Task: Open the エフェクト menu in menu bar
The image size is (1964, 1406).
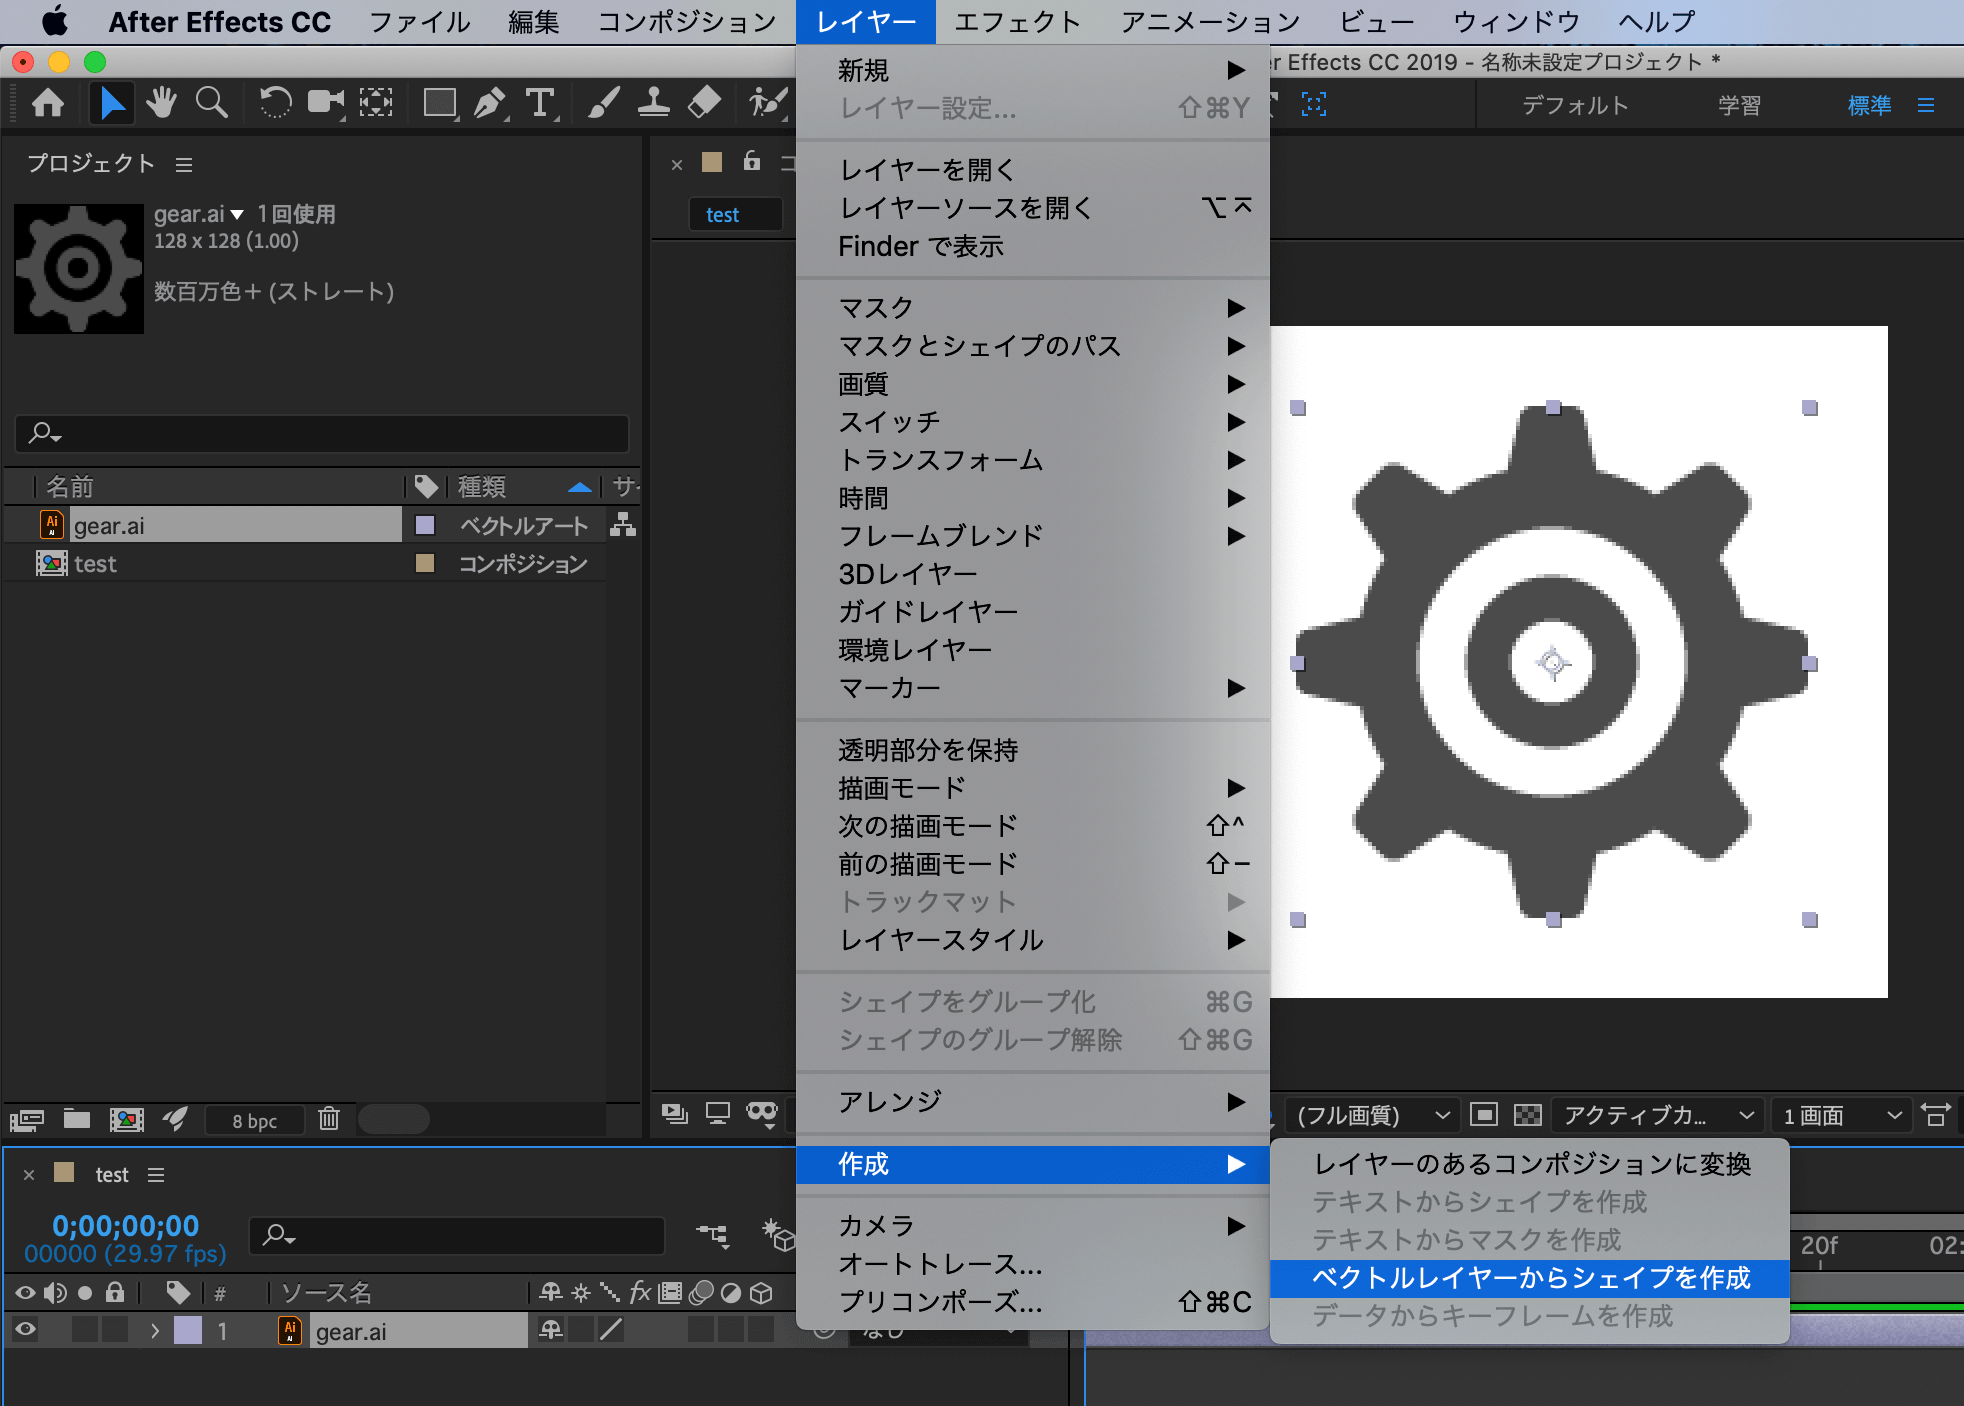Action: 1017,21
